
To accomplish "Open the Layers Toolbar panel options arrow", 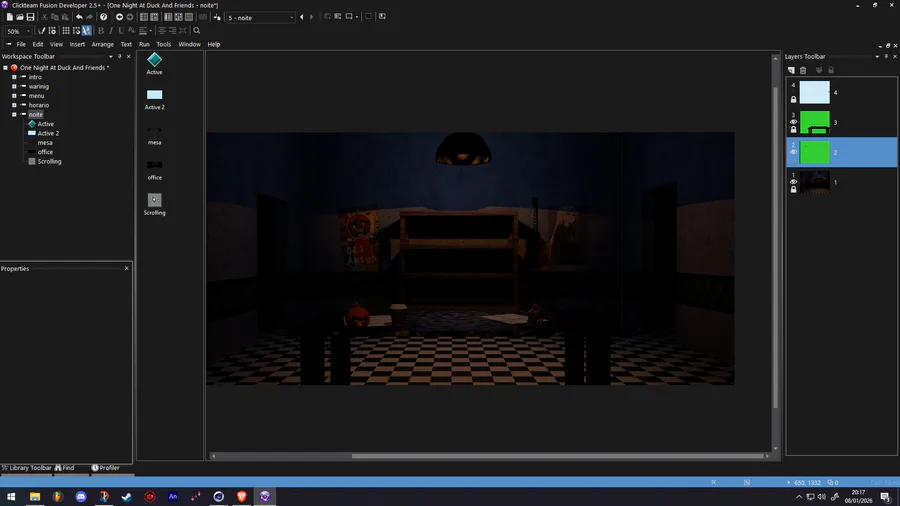I will 877,56.
